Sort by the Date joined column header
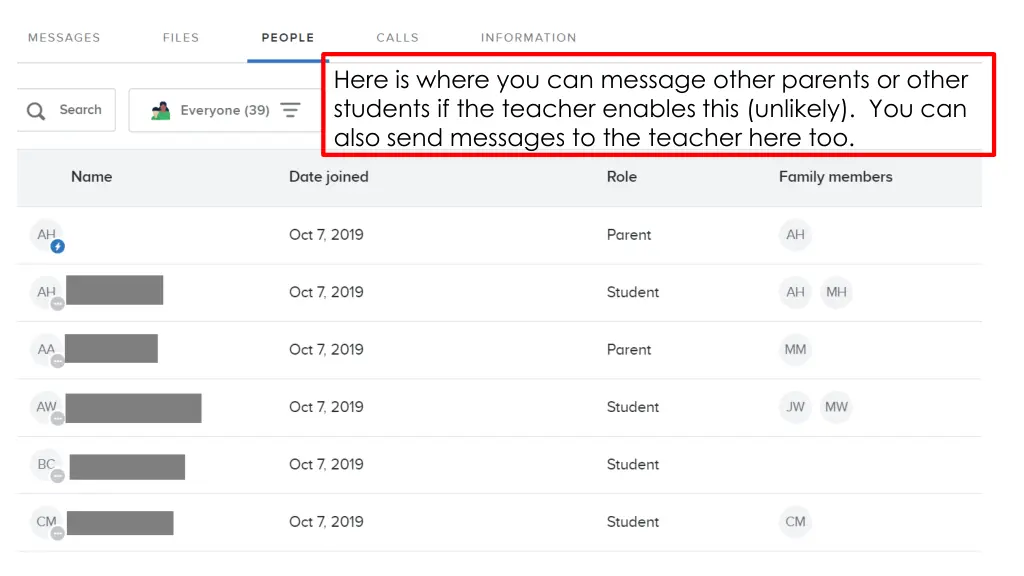 coord(328,177)
